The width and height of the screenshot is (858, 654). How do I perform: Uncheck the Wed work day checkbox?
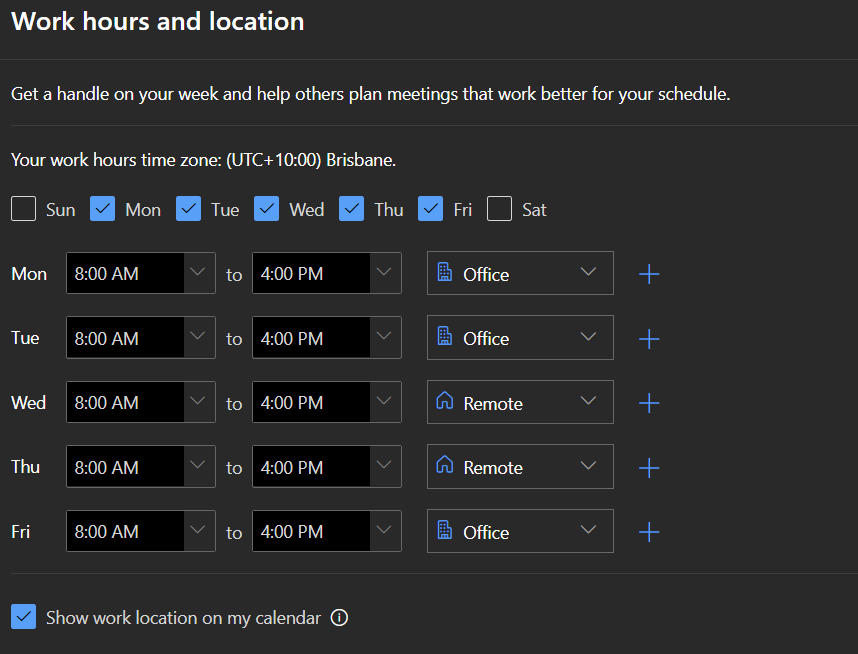(266, 209)
